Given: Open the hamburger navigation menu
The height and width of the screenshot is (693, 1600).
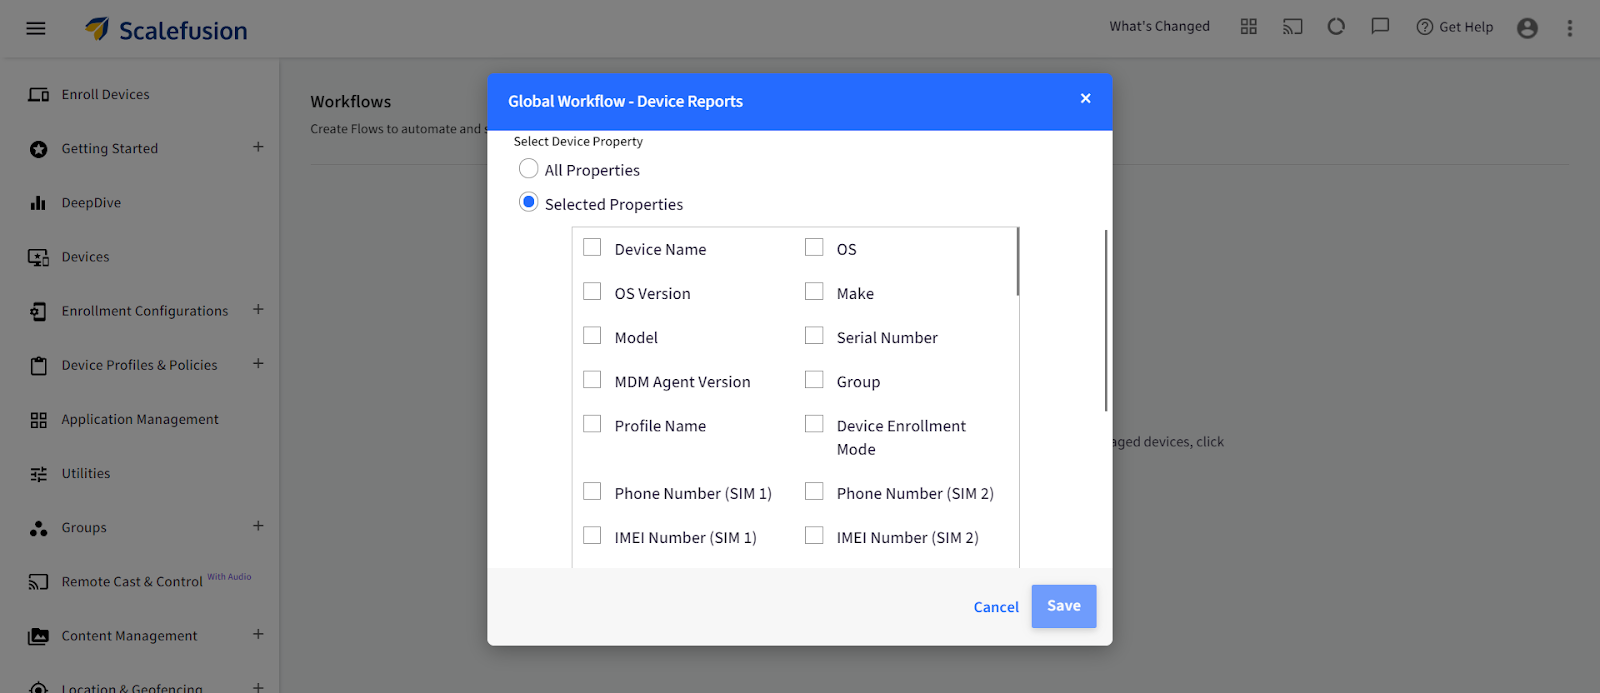Looking at the screenshot, I should [36, 29].
